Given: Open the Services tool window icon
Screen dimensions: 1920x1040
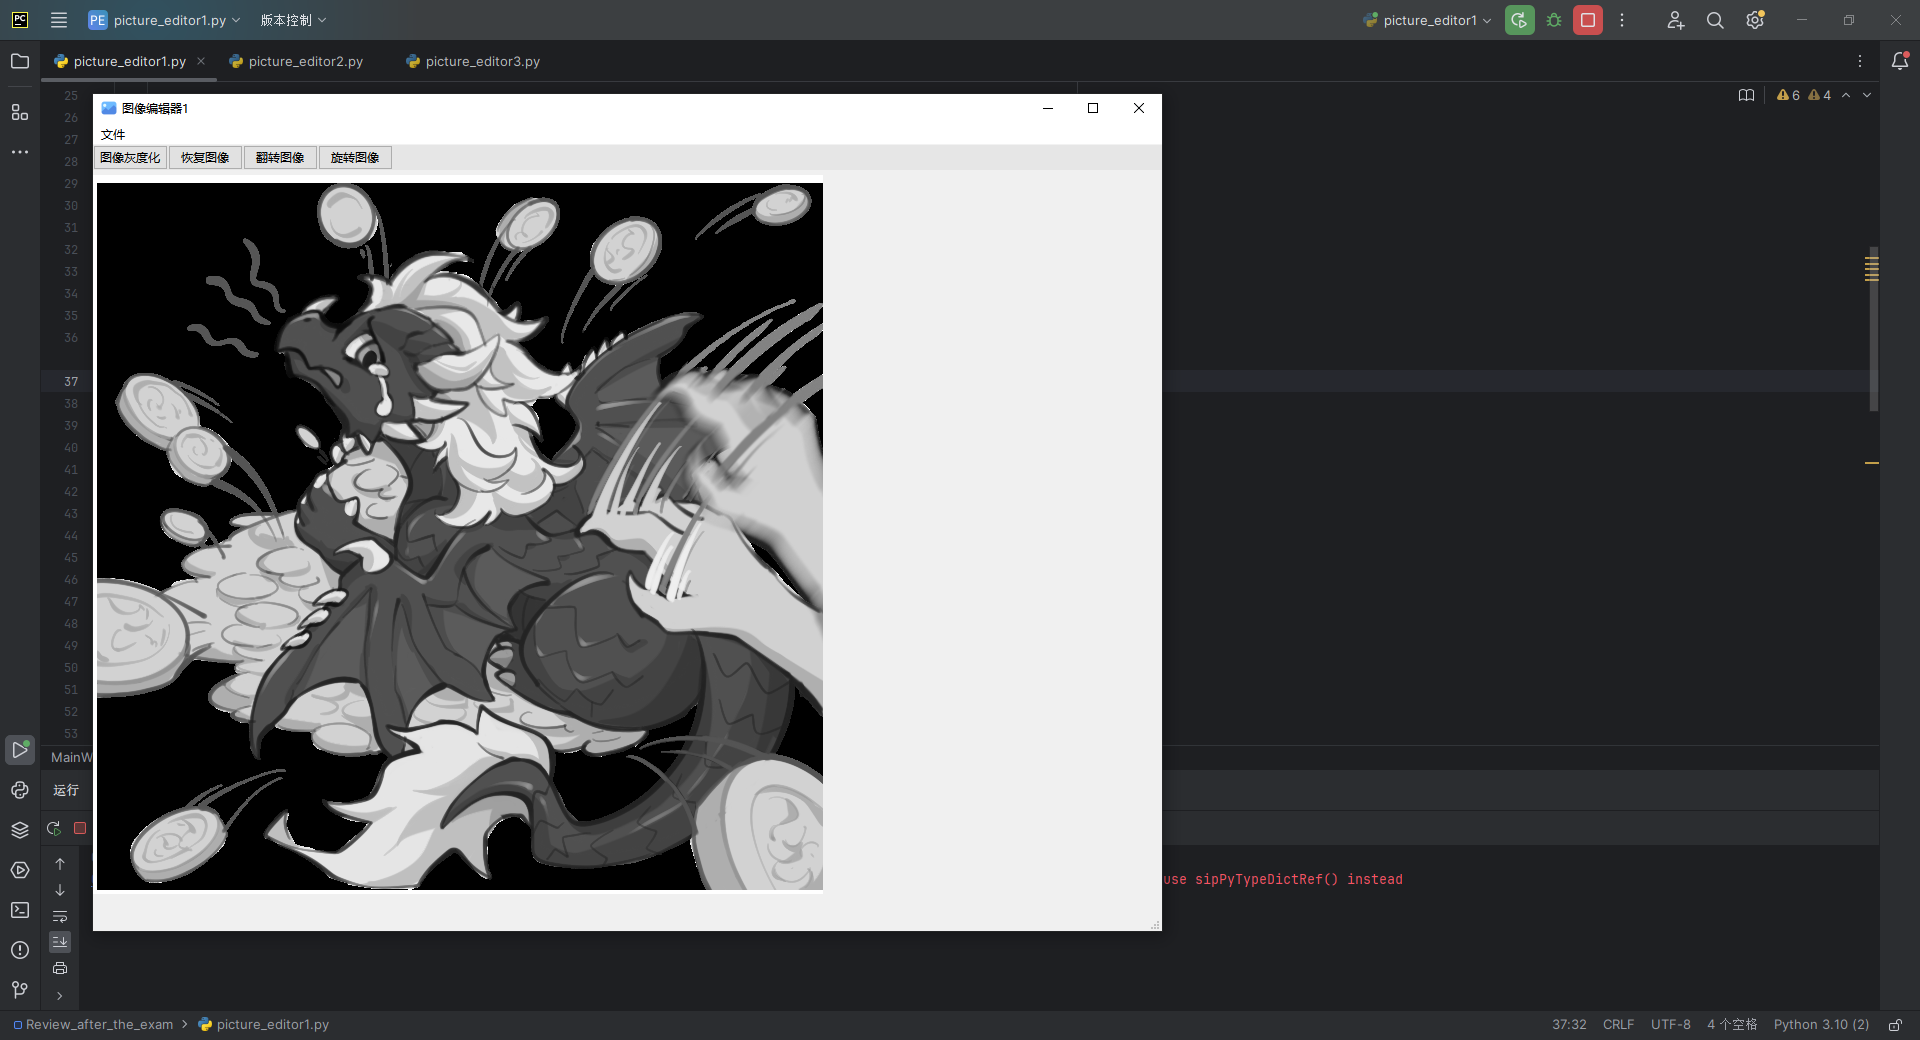Looking at the screenshot, I should [x=20, y=870].
